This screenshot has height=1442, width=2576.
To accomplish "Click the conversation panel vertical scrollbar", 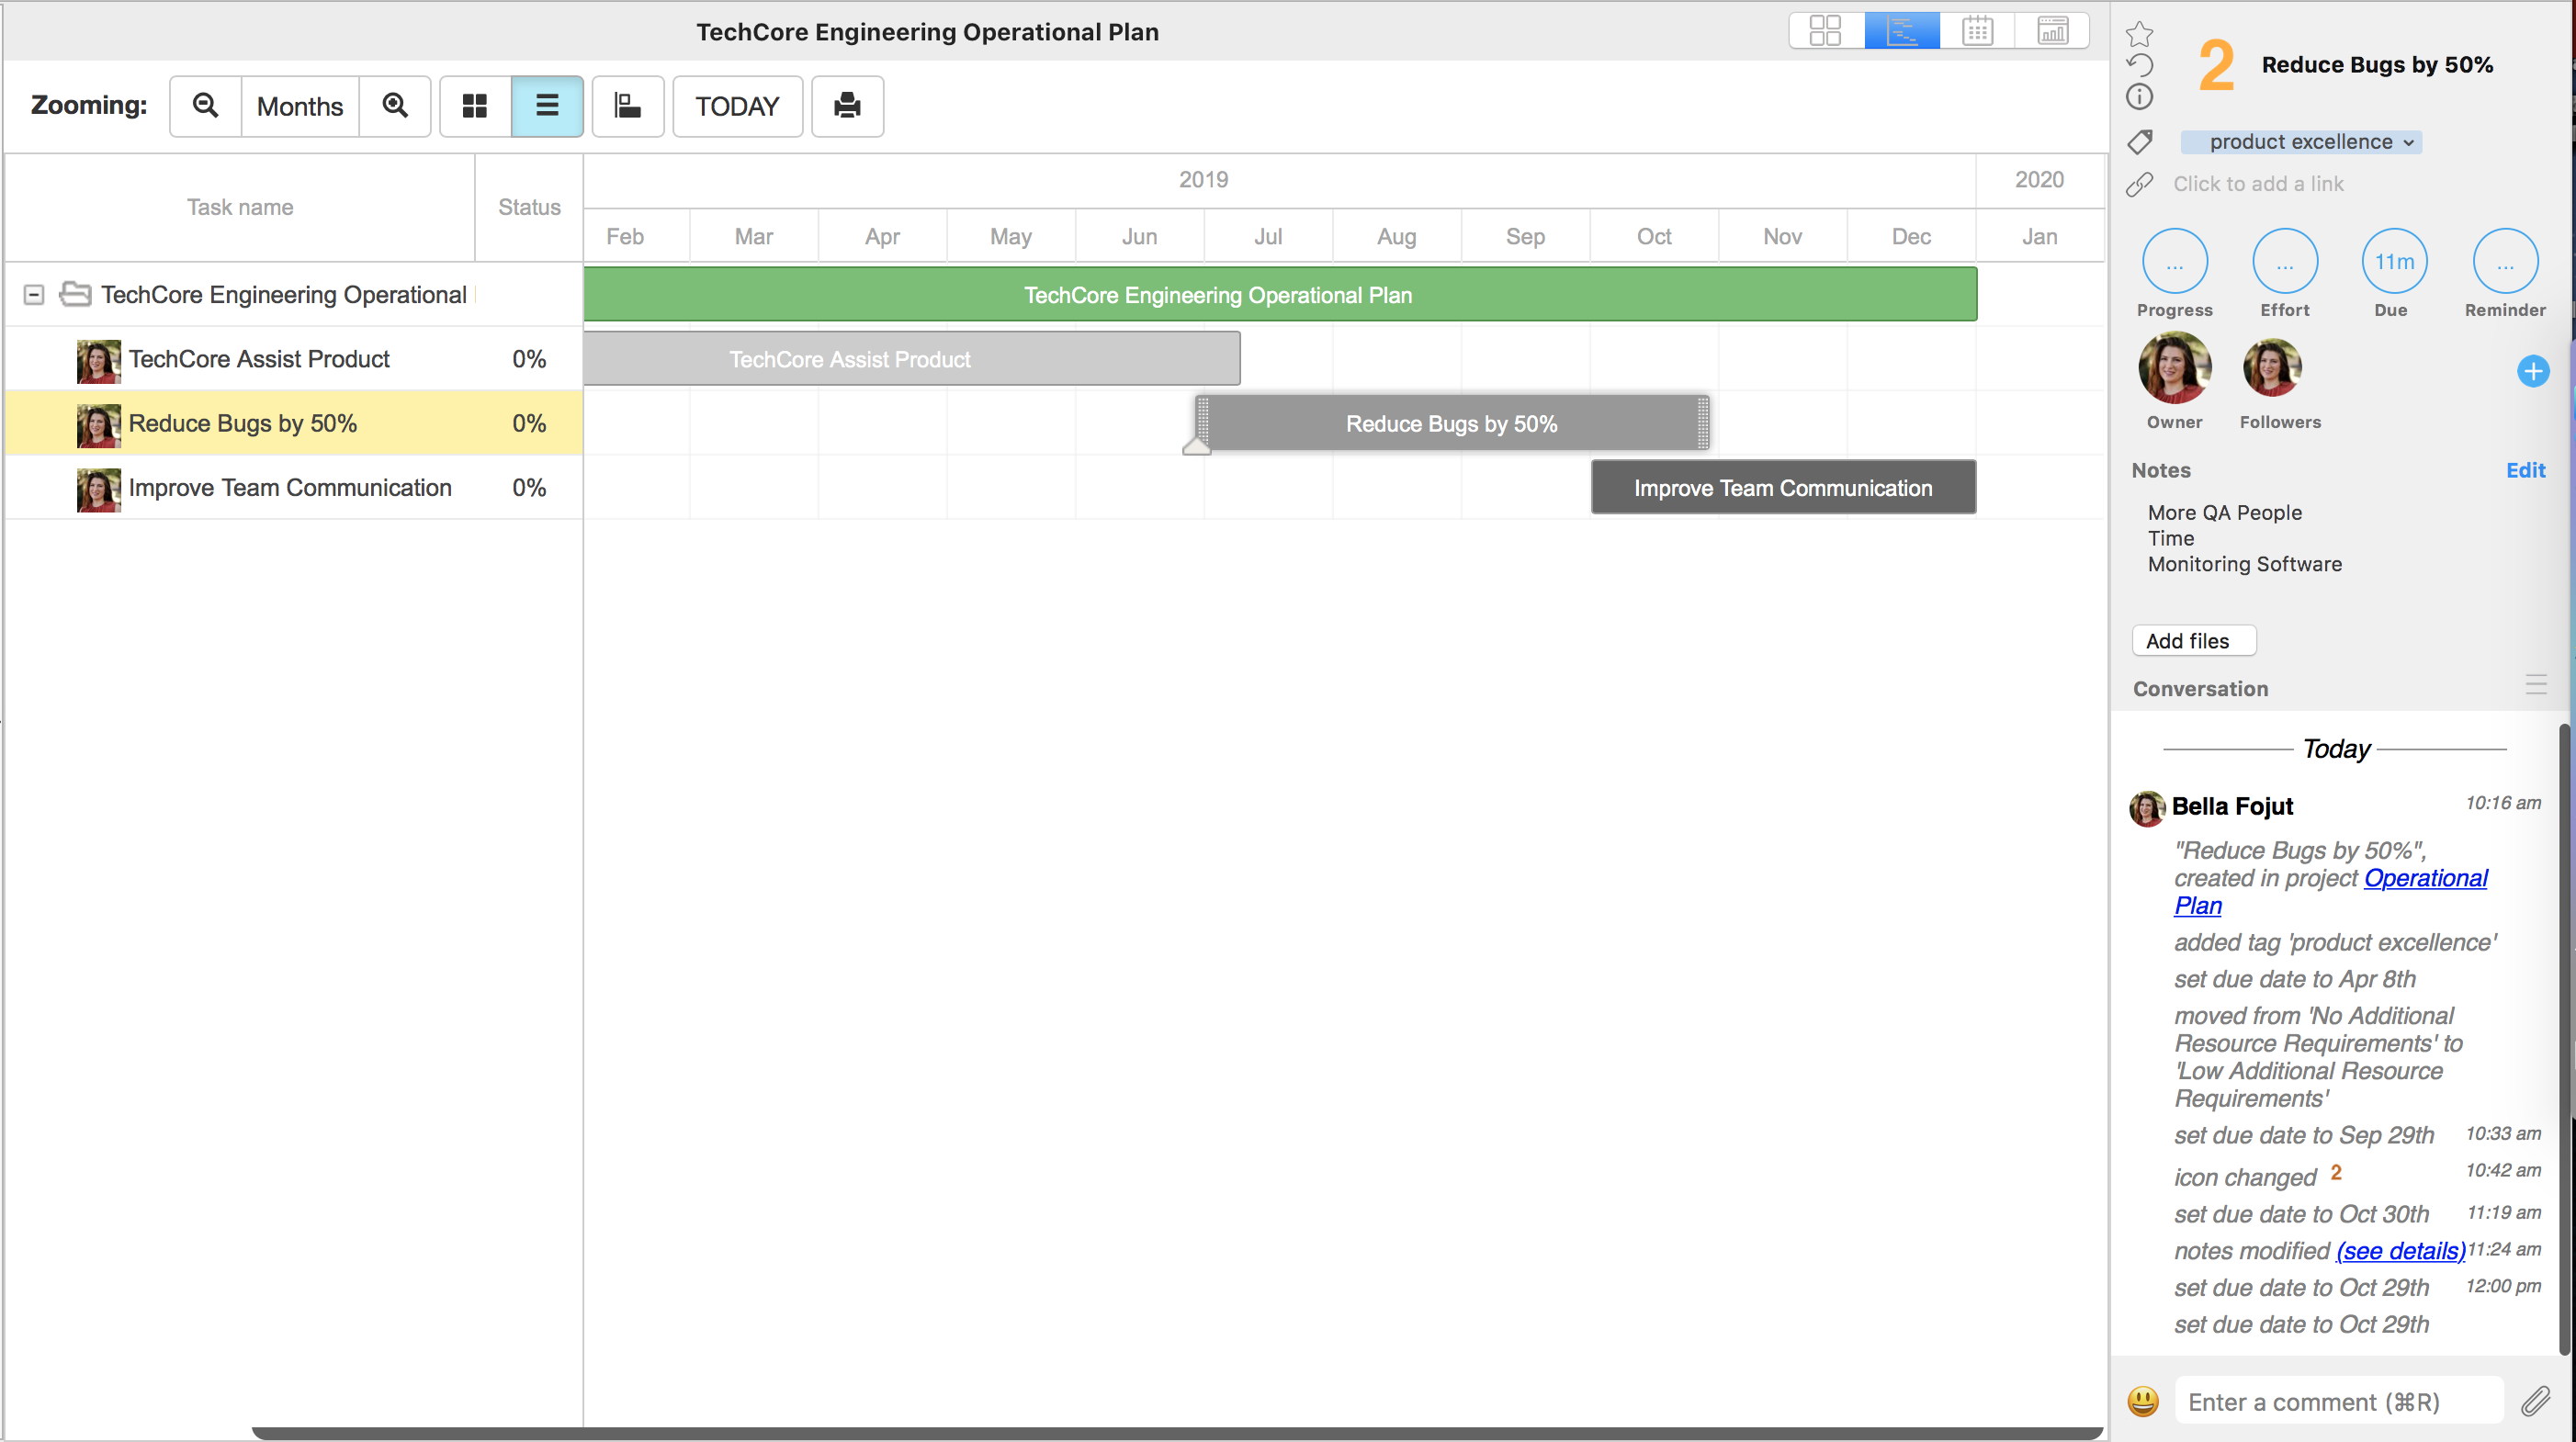I will pos(2565,1040).
